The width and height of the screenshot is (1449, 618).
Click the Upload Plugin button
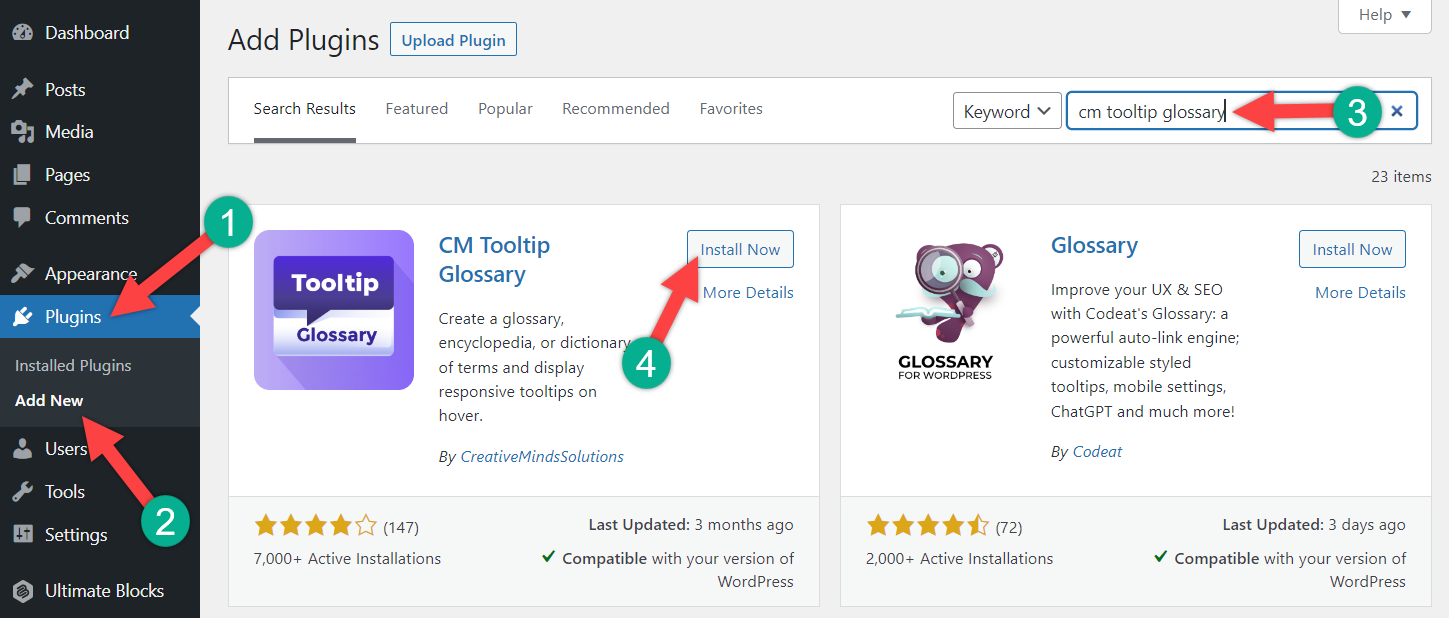[453, 41]
